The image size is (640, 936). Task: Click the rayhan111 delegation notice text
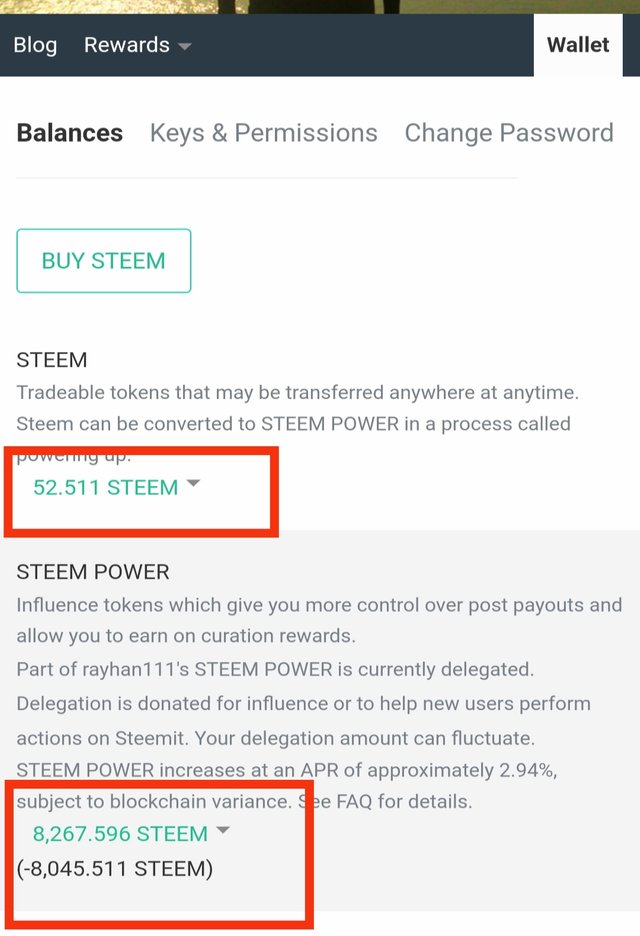pos(275,669)
